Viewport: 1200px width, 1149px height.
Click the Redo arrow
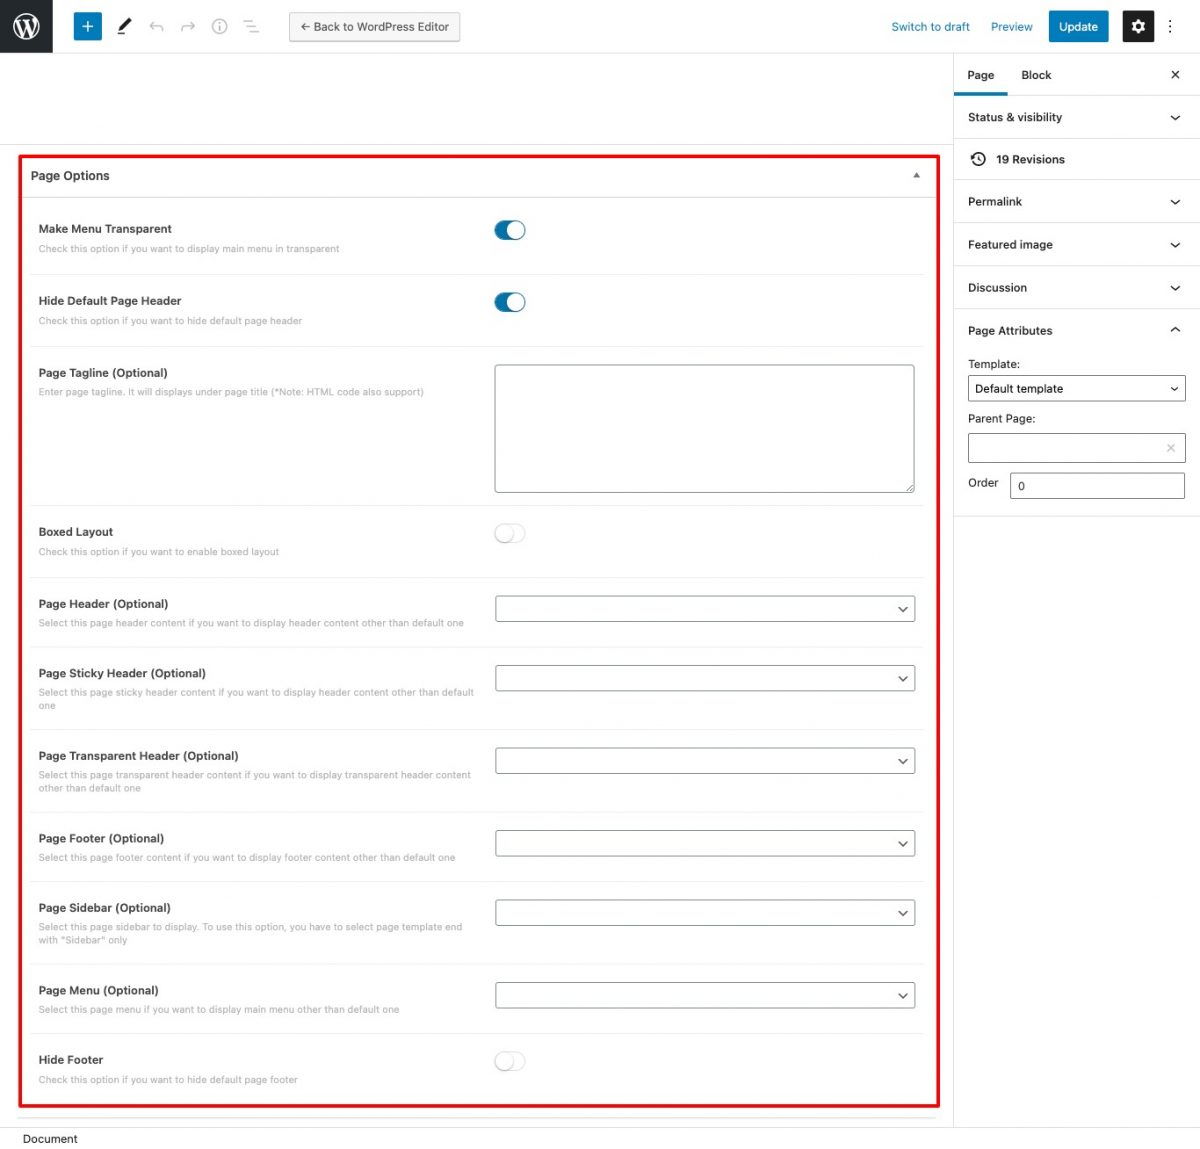(187, 26)
